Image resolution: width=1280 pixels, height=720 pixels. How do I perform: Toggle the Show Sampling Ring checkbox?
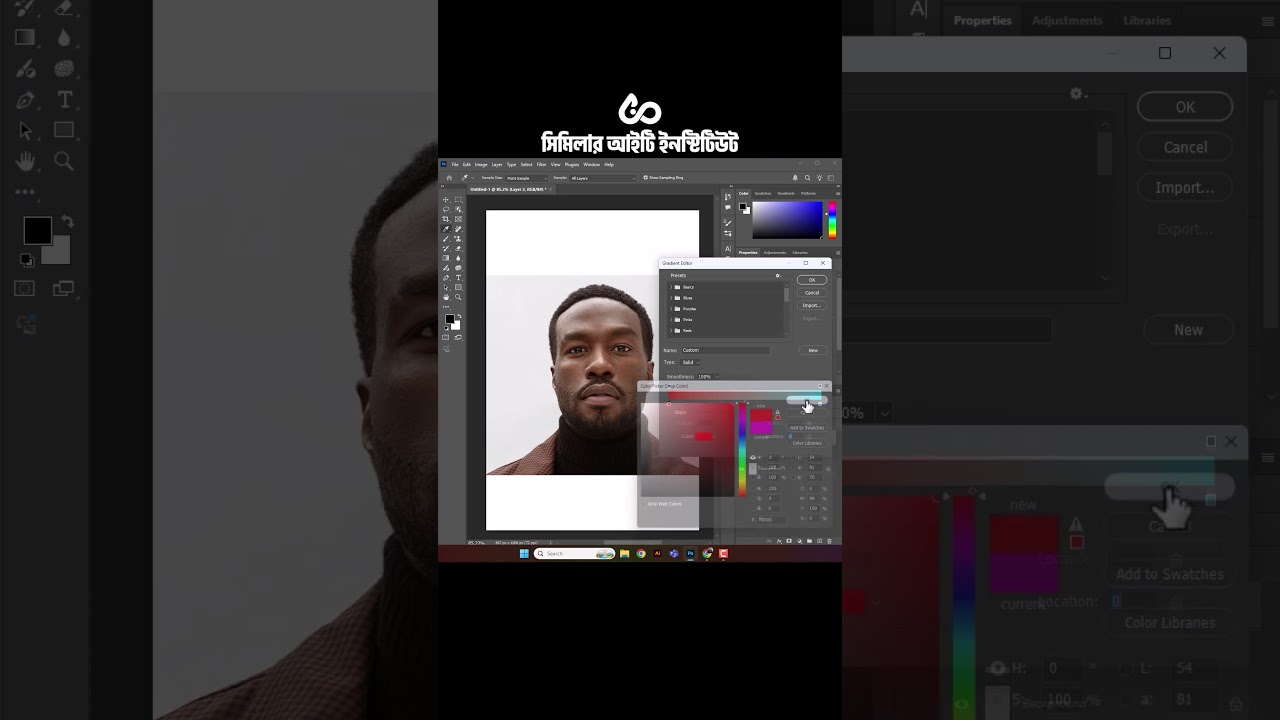pos(645,178)
